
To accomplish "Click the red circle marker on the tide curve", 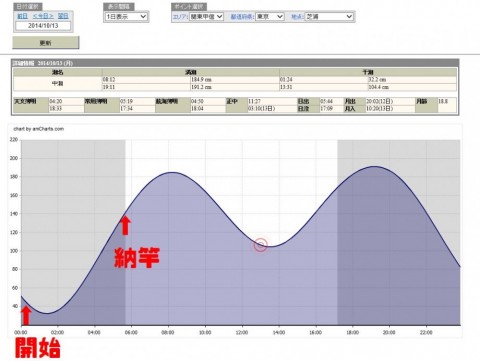I will coord(261,245).
